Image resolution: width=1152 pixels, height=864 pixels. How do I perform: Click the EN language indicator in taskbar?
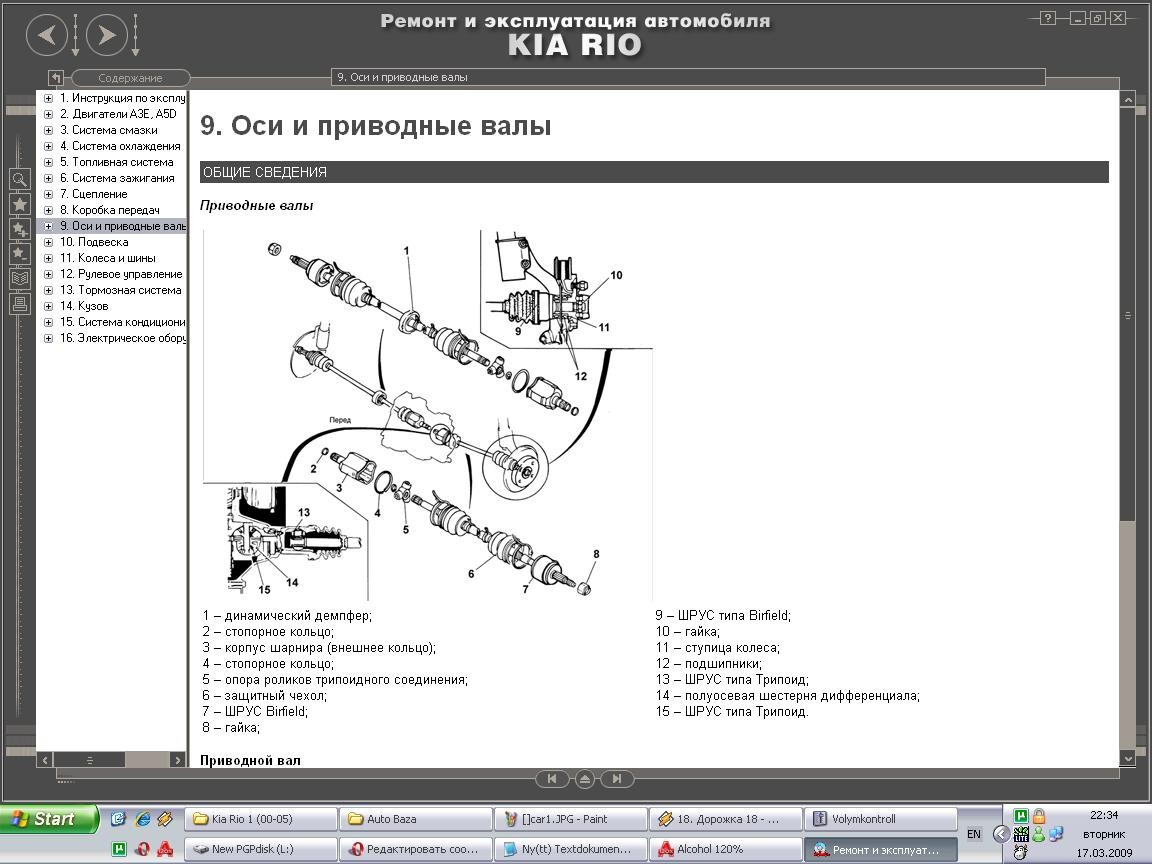coord(973,834)
